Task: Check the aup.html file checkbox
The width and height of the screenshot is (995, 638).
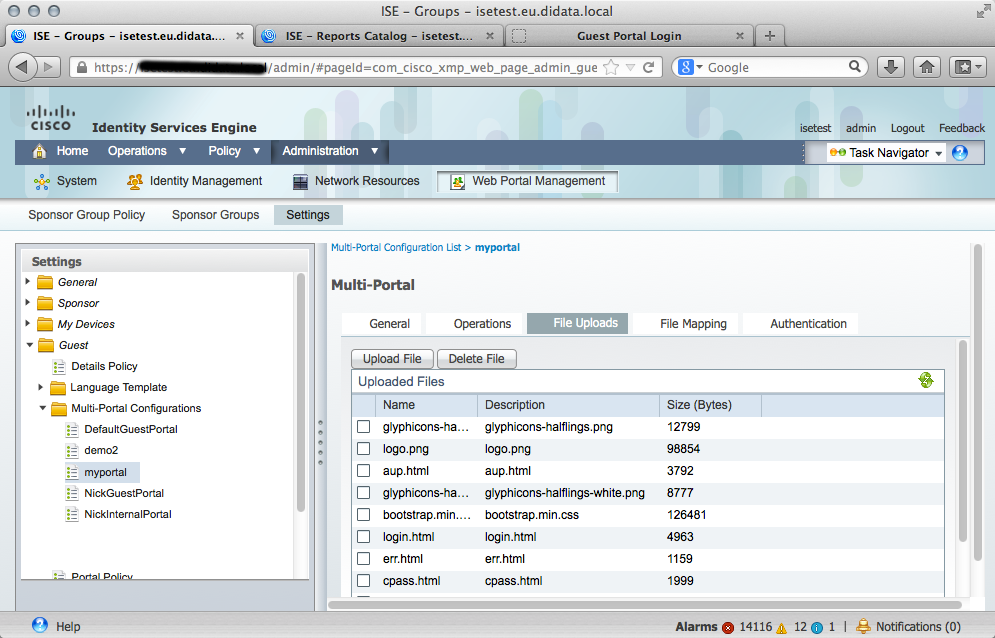Action: coord(364,471)
